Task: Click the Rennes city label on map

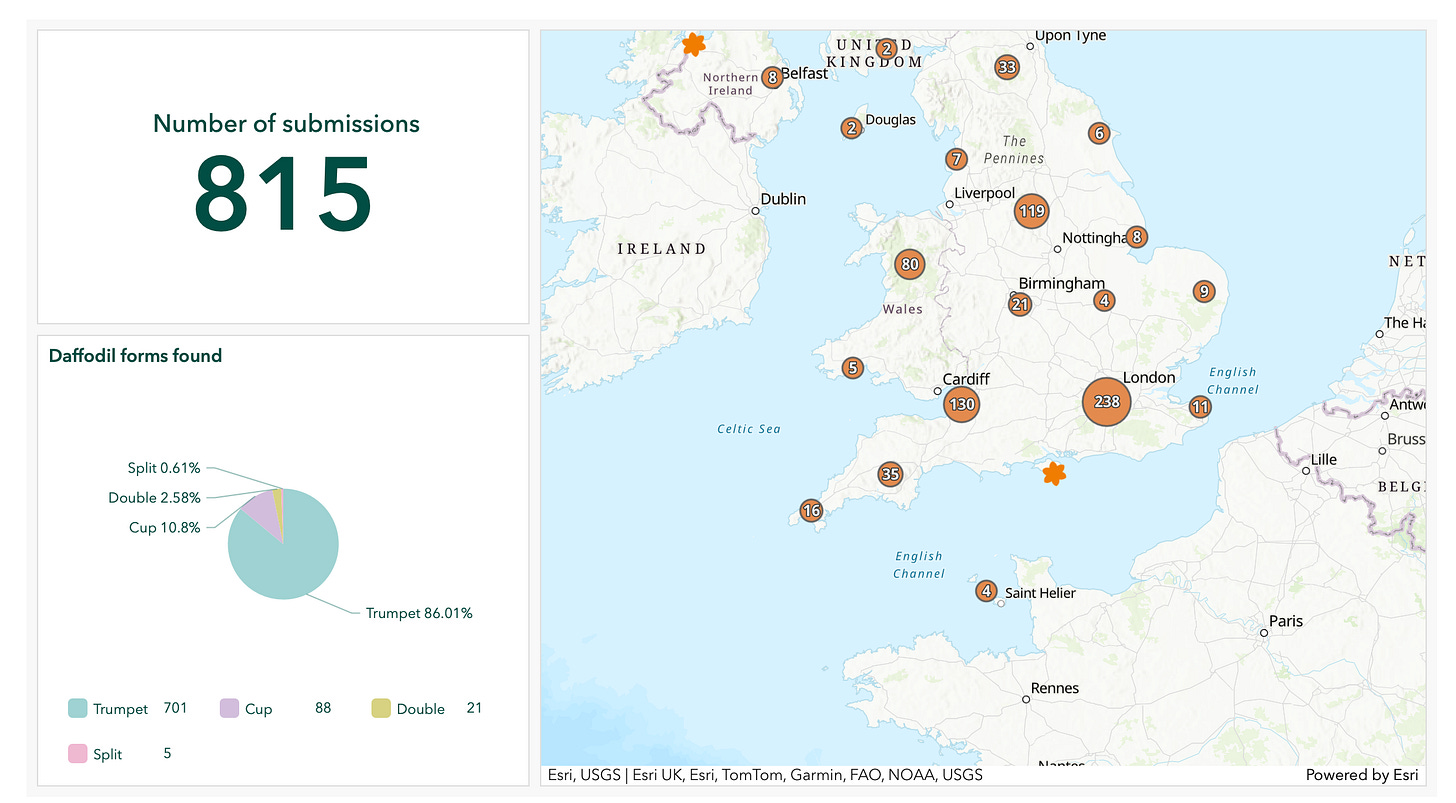Action: pyautogui.click(x=1055, y=688)
